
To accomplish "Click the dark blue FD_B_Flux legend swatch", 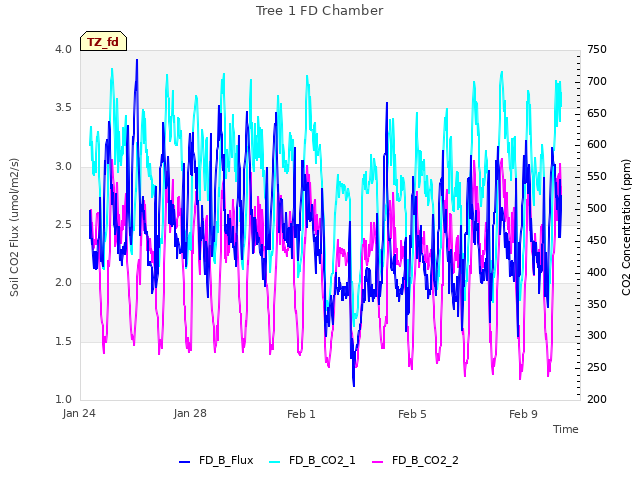I will coord(184,462).
